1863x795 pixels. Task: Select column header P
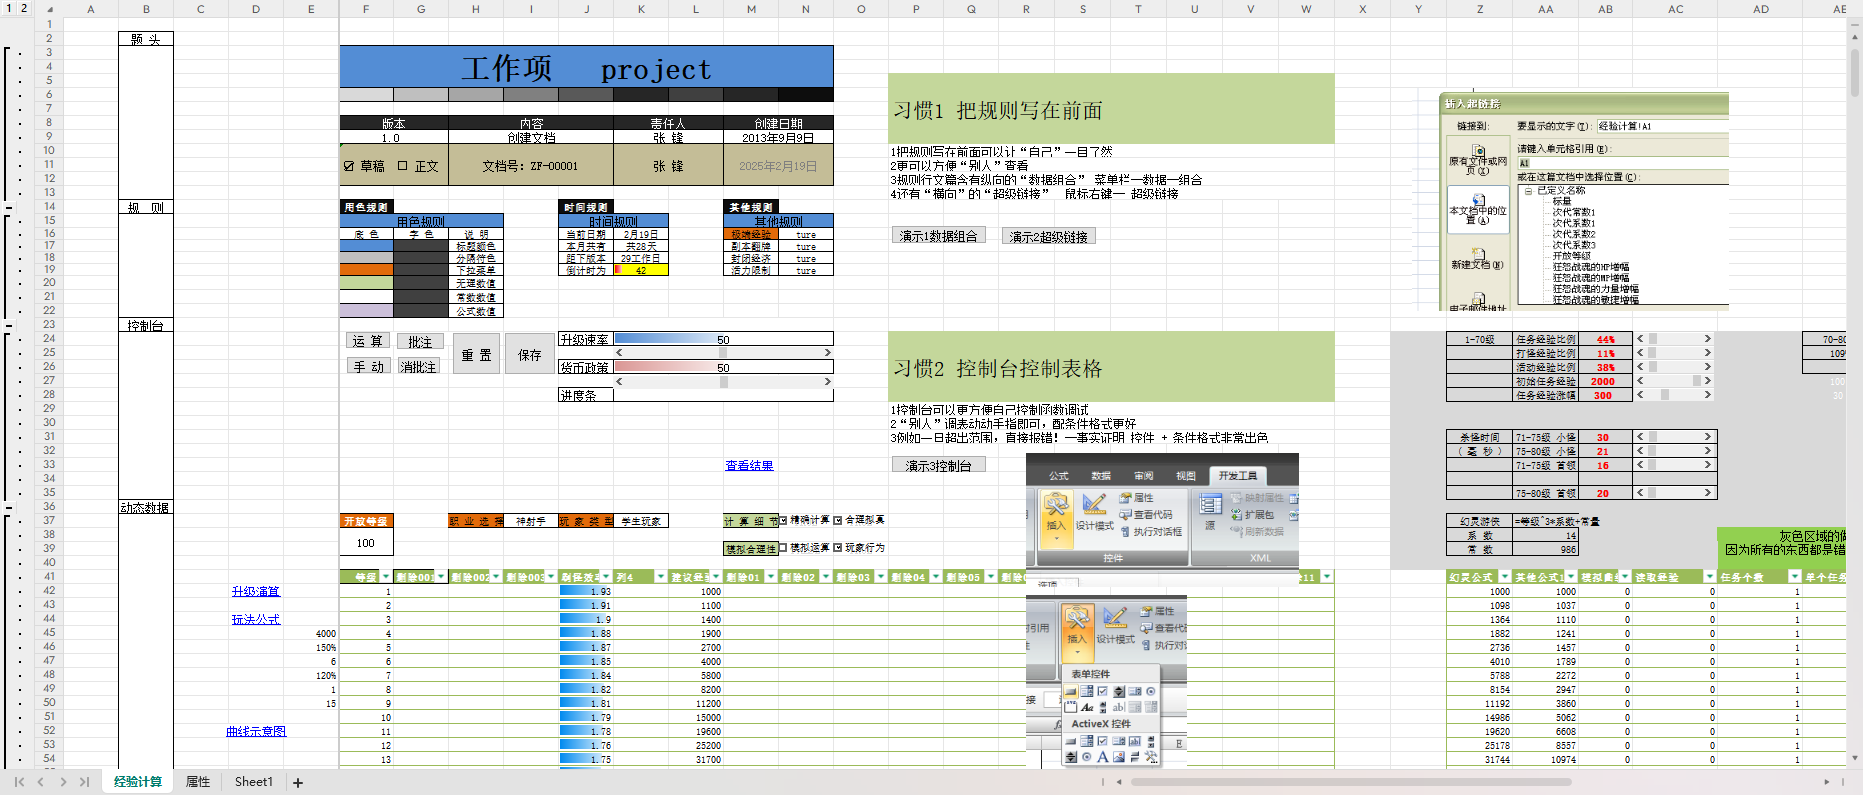[x=916, y=9]
